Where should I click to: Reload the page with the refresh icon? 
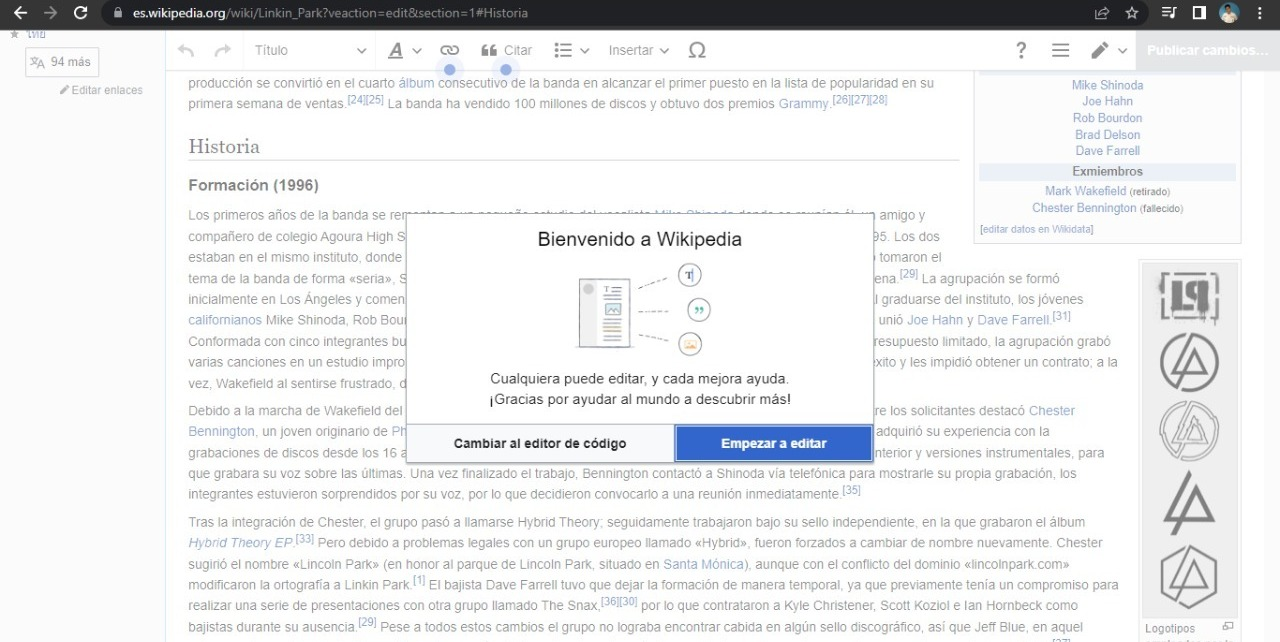[81, 13]
